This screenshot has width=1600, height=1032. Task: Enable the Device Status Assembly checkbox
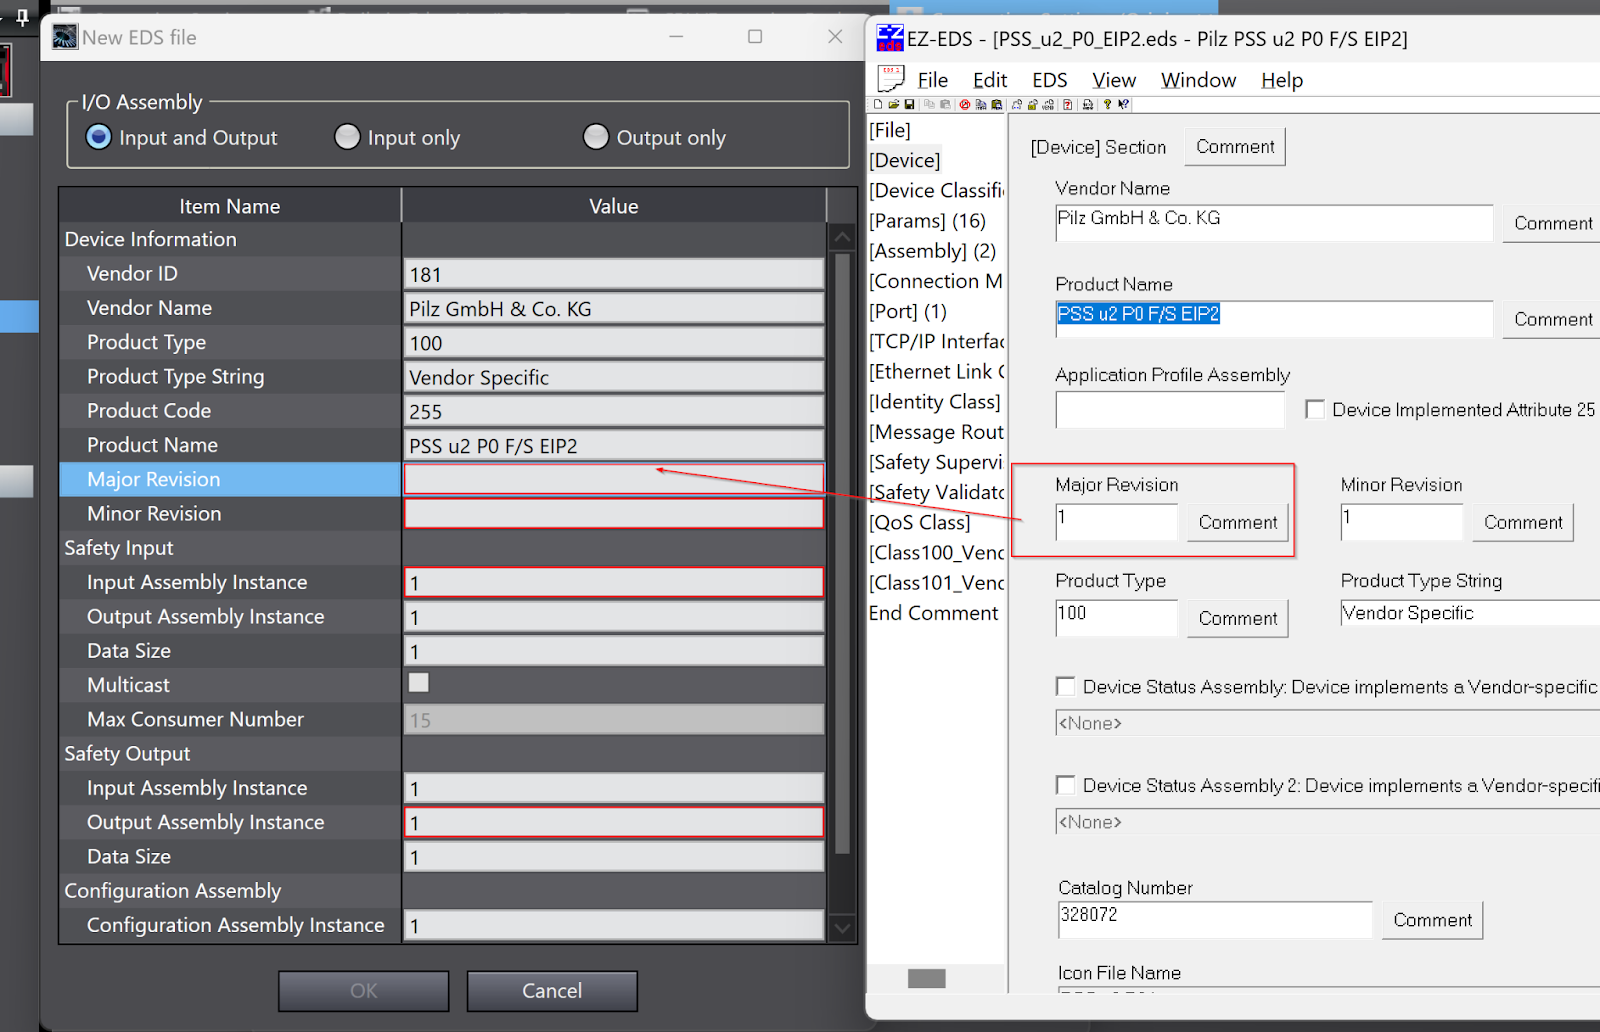point(1066,686)
